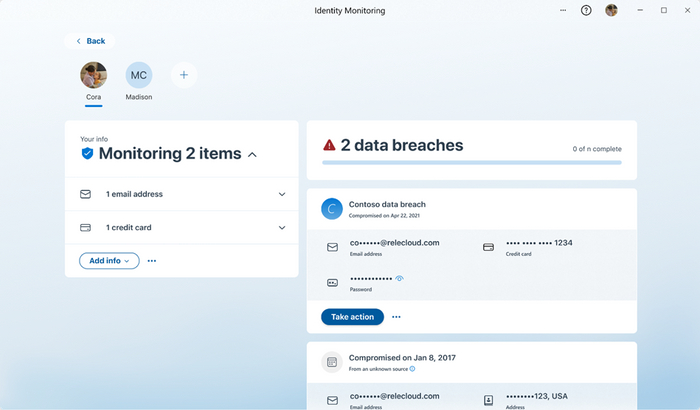Click the '2 data breaches' heading
This screenshot has height=410, width=700.
402,145
